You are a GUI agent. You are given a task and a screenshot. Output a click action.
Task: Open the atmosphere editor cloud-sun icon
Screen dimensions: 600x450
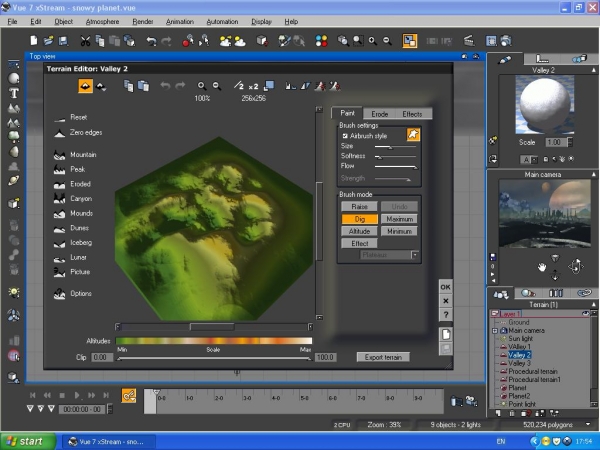(x=240, y=41)
